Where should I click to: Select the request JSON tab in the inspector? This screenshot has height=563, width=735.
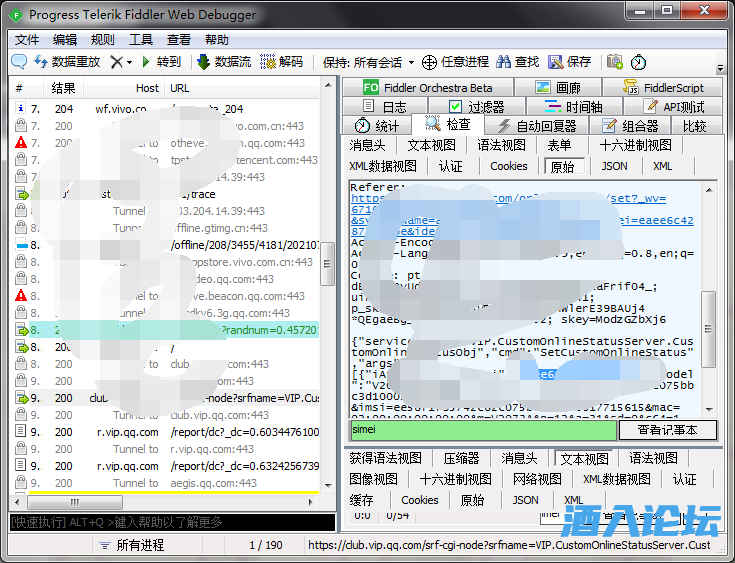coord(614,166)
